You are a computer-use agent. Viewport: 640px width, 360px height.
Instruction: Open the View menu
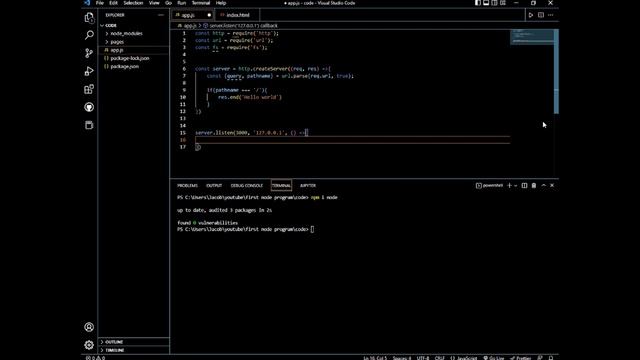coord(154,3)
